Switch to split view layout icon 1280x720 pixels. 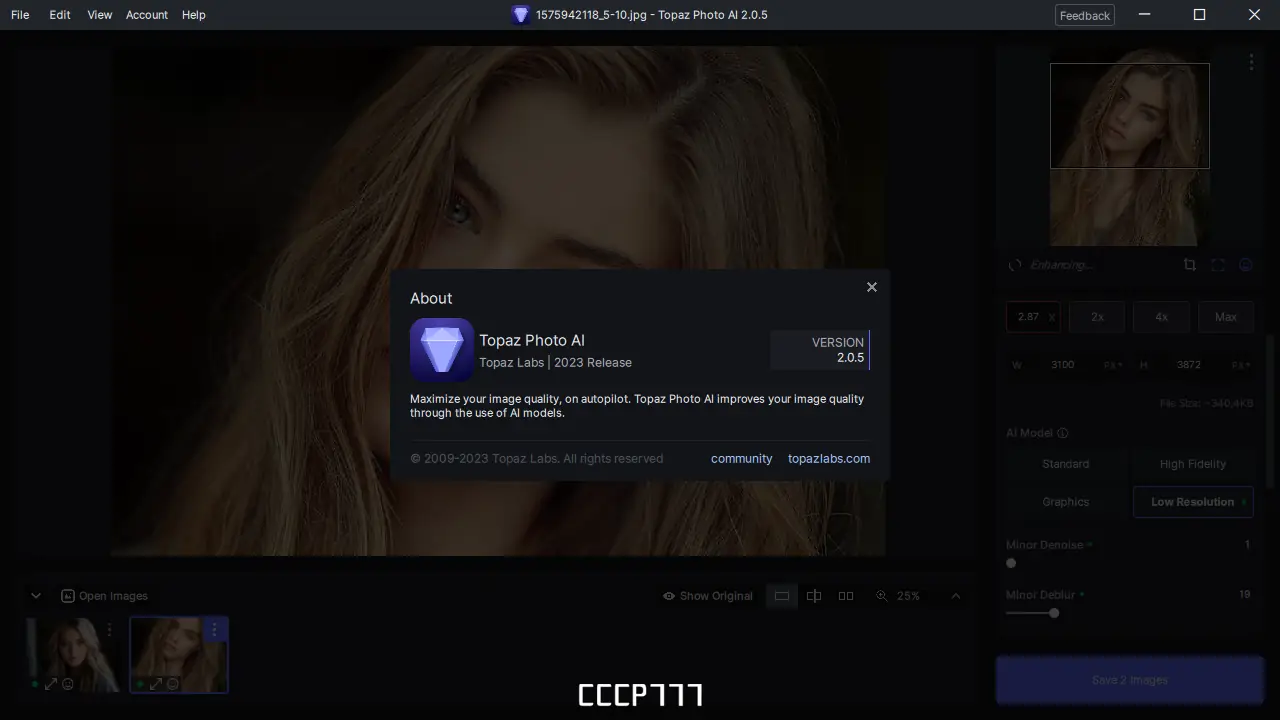coord(814,596)
